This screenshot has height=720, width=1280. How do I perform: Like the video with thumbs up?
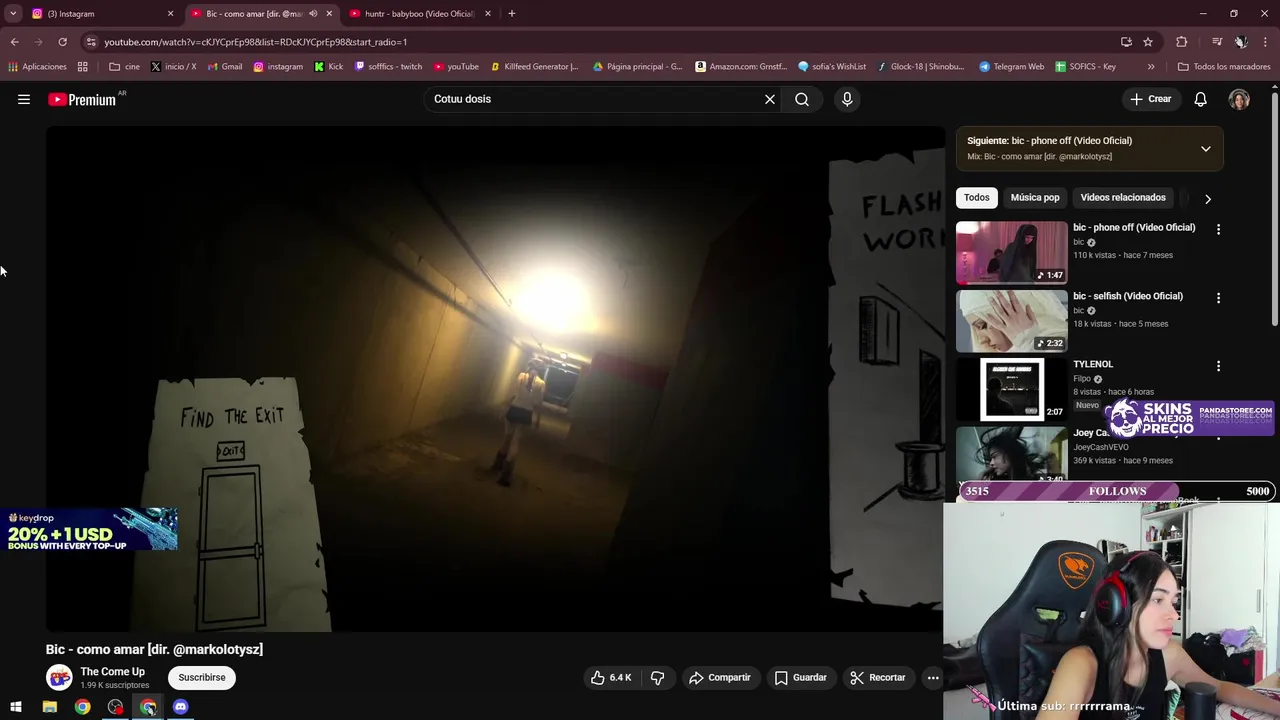610,677
